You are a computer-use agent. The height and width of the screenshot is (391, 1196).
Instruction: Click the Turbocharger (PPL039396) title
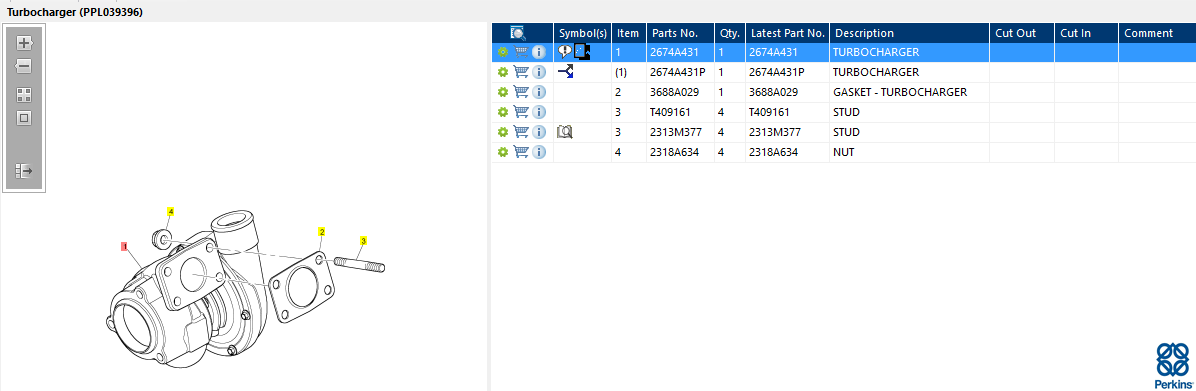[x=75, y=12]
